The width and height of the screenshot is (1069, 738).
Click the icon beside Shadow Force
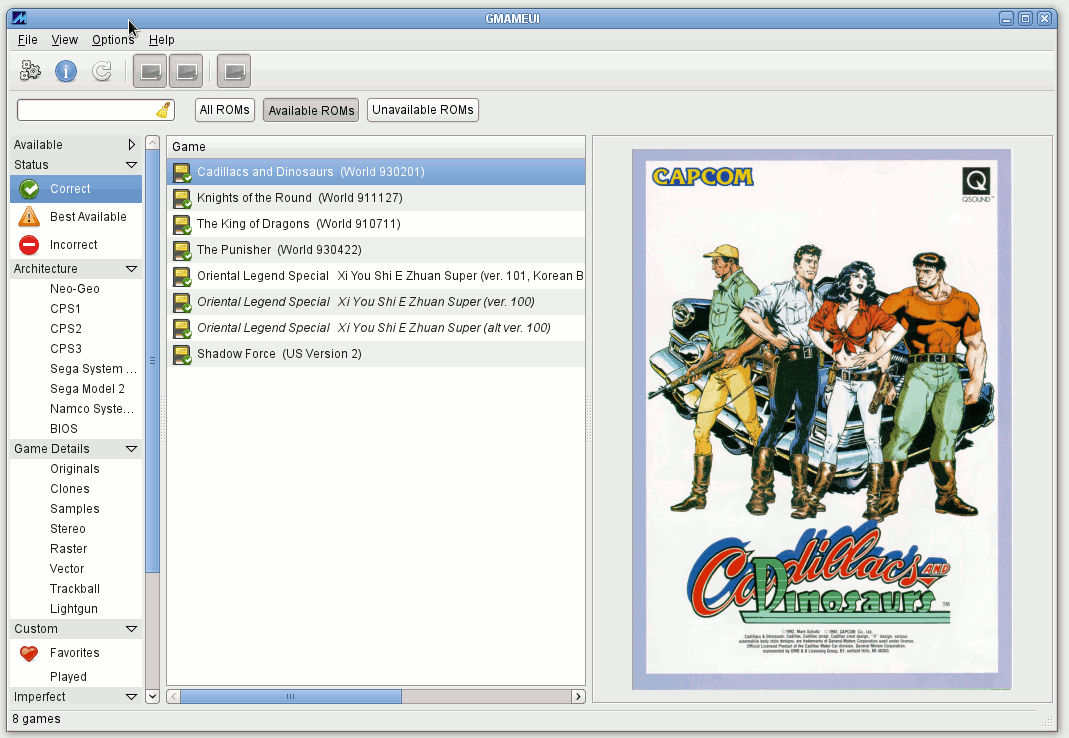(182, 354)
